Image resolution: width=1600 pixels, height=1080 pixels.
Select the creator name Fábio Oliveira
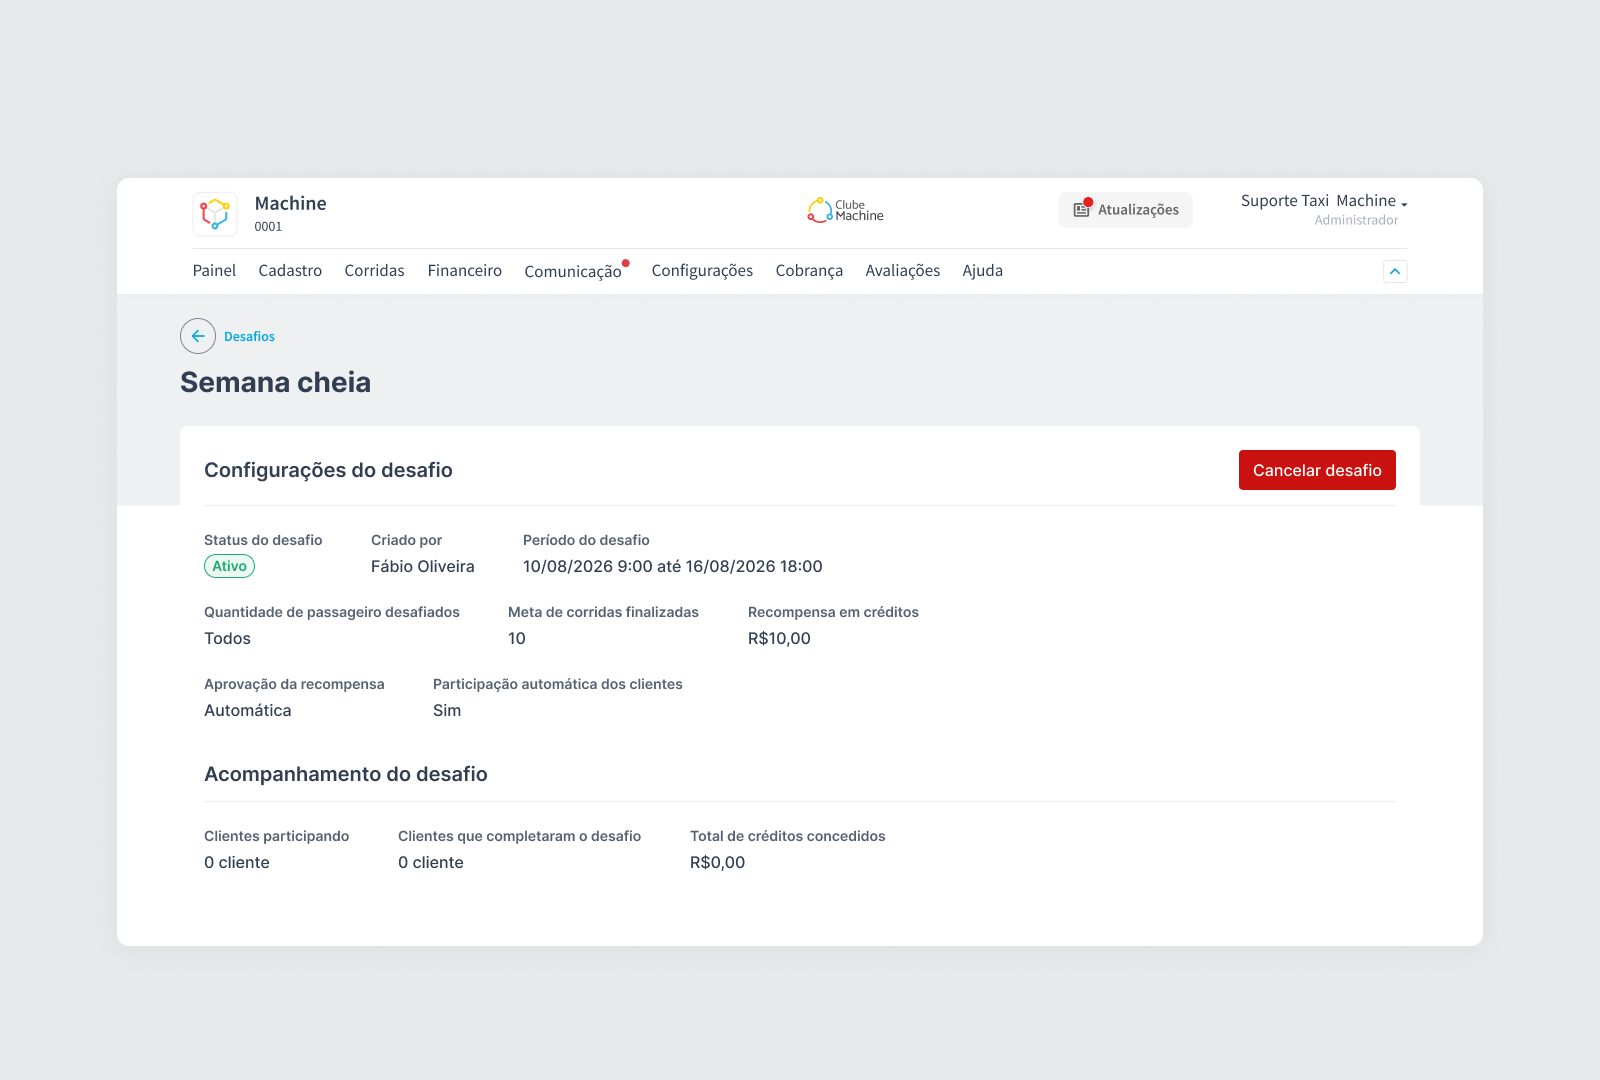423,566
